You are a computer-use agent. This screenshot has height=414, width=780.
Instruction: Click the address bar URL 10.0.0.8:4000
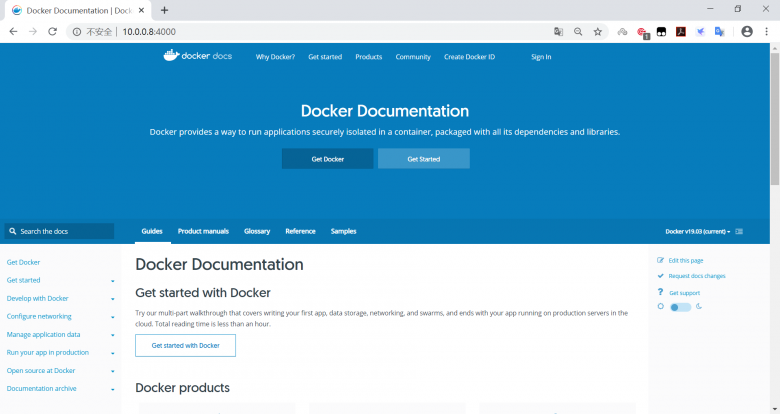(x=149, y=32)
